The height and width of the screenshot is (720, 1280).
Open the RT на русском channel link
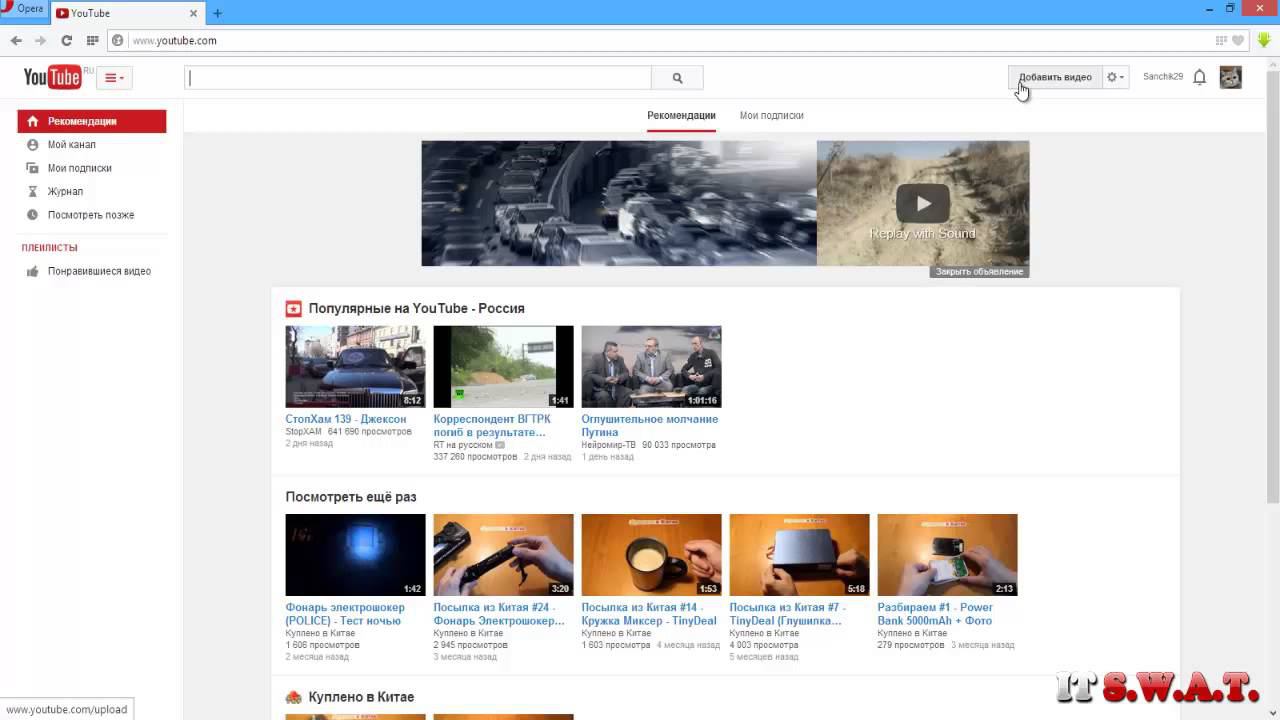click(463, 445)
